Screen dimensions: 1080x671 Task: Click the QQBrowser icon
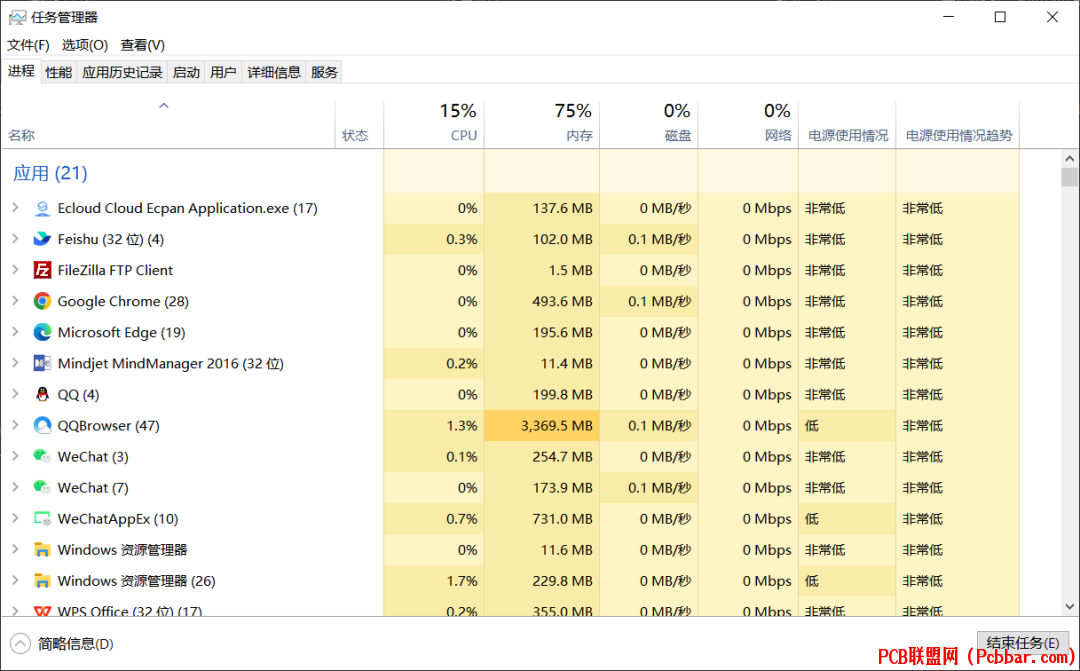tap(42, 425)
